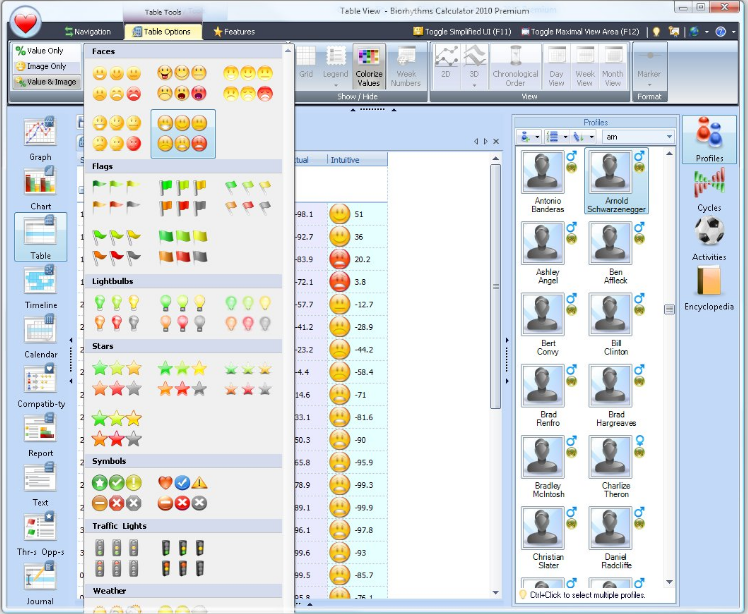748x614 pixels.
Task: Open the Text view
Action: click(x=40, y=483)
